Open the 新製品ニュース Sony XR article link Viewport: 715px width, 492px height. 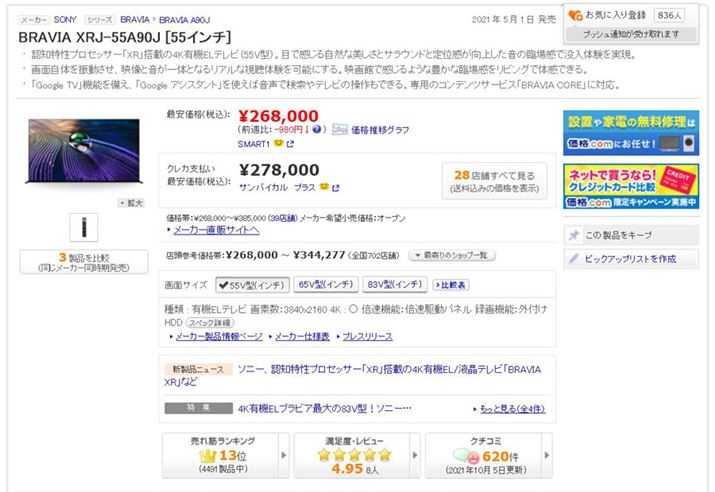click(x=353, y=375)
